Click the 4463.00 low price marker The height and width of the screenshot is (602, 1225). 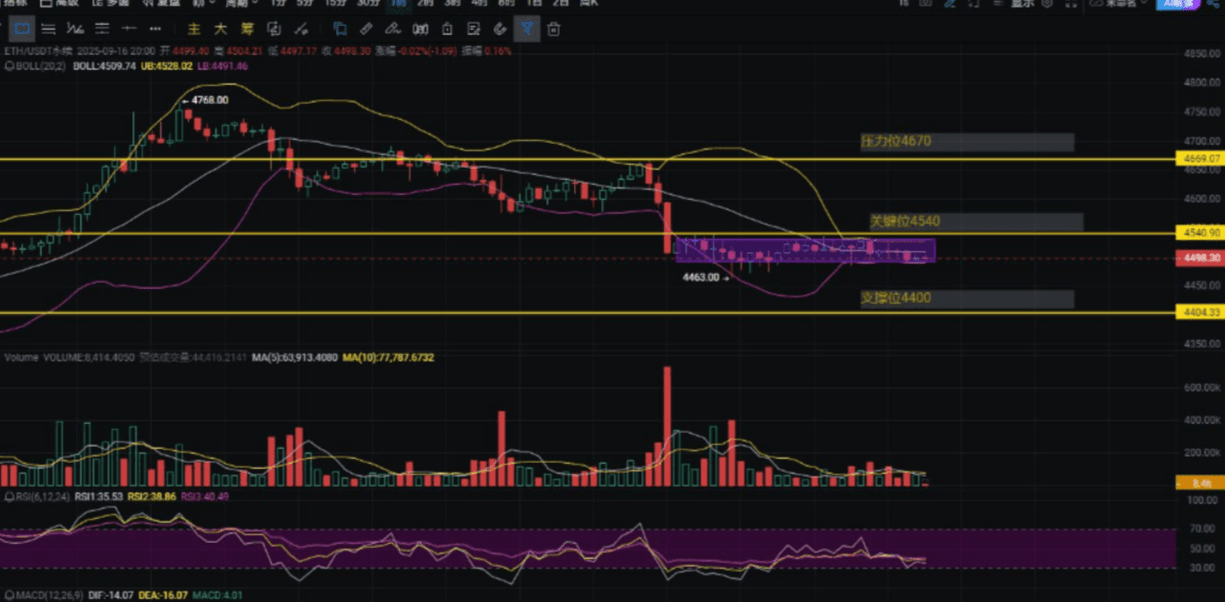700,277
